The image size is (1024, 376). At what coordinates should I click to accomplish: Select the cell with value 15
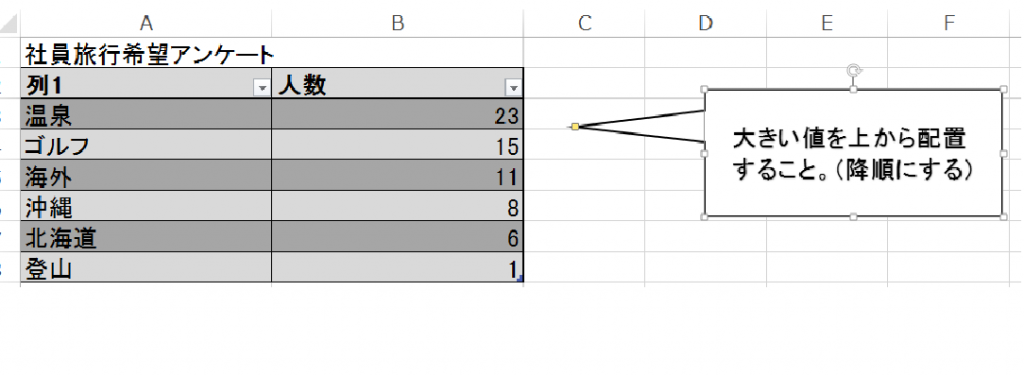click(x=397, y=145)
